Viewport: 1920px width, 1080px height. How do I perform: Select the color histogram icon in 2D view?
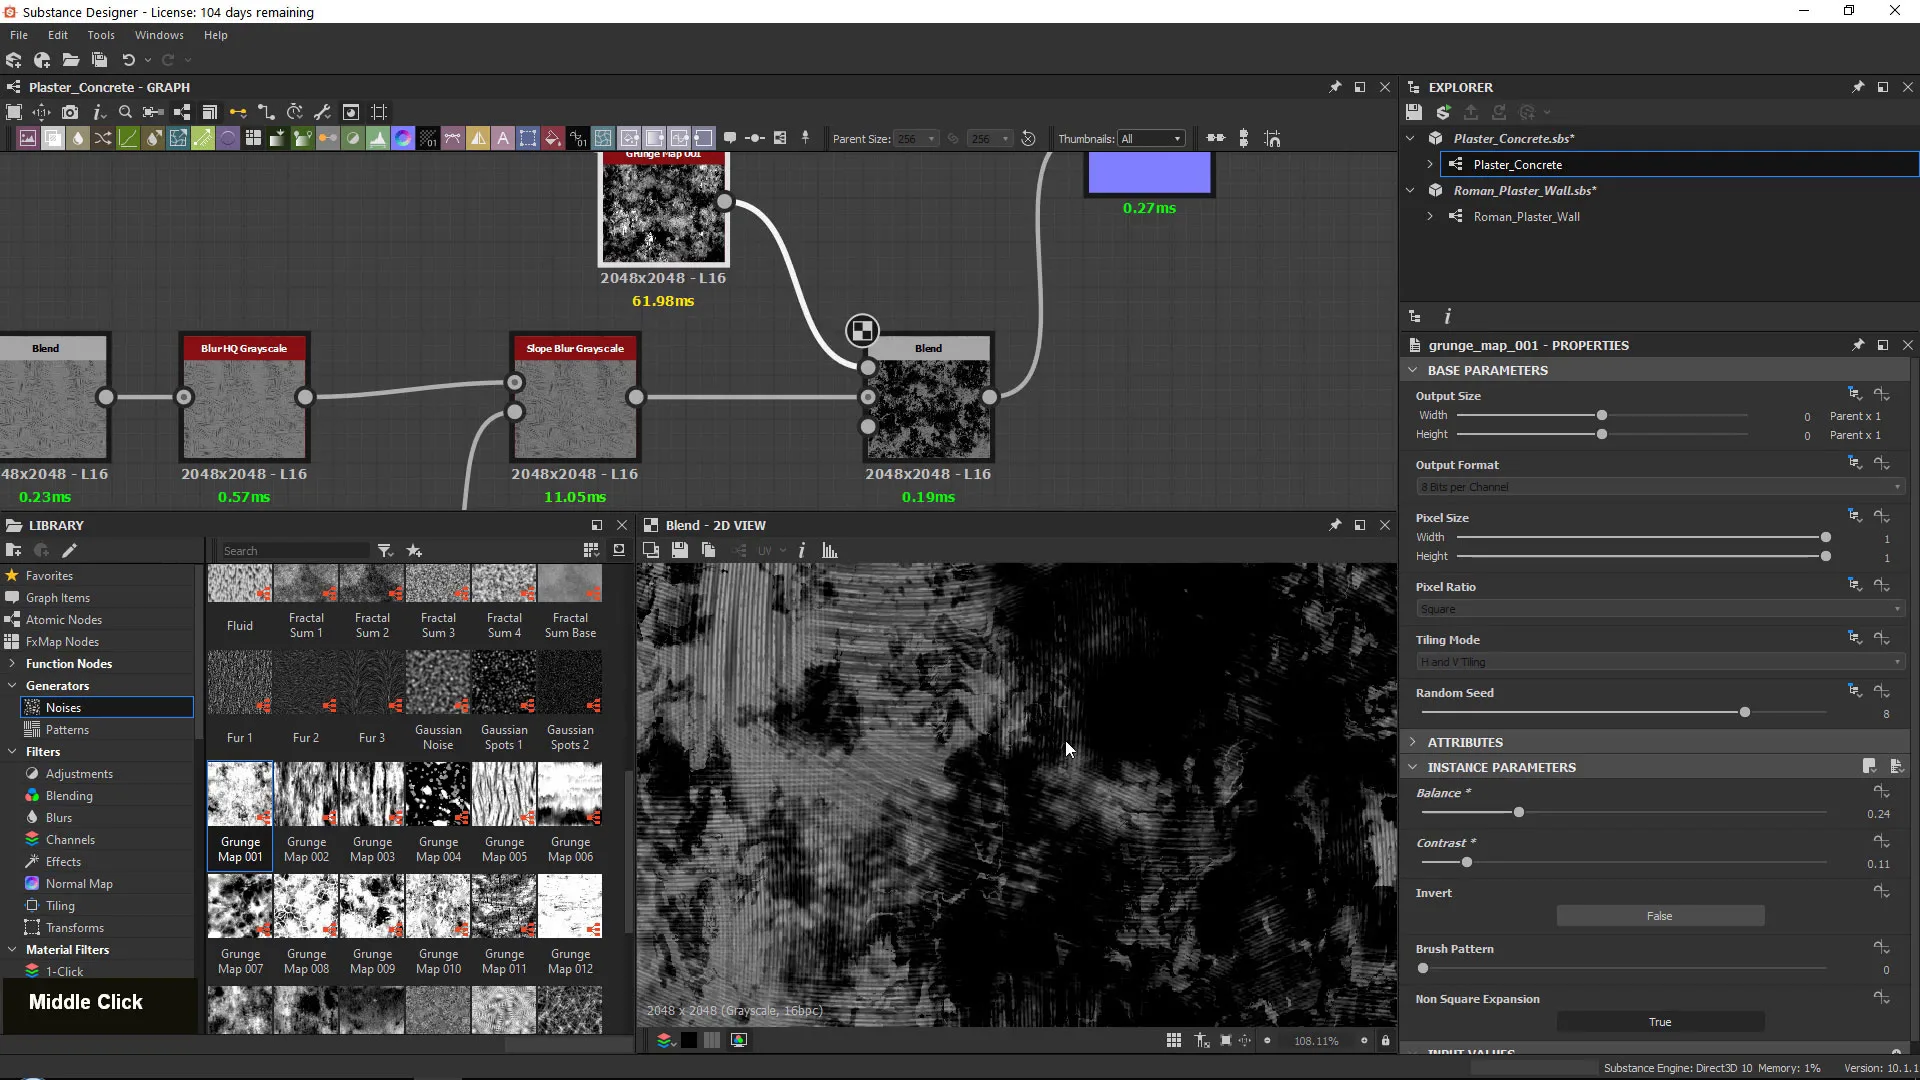(831, 550)
